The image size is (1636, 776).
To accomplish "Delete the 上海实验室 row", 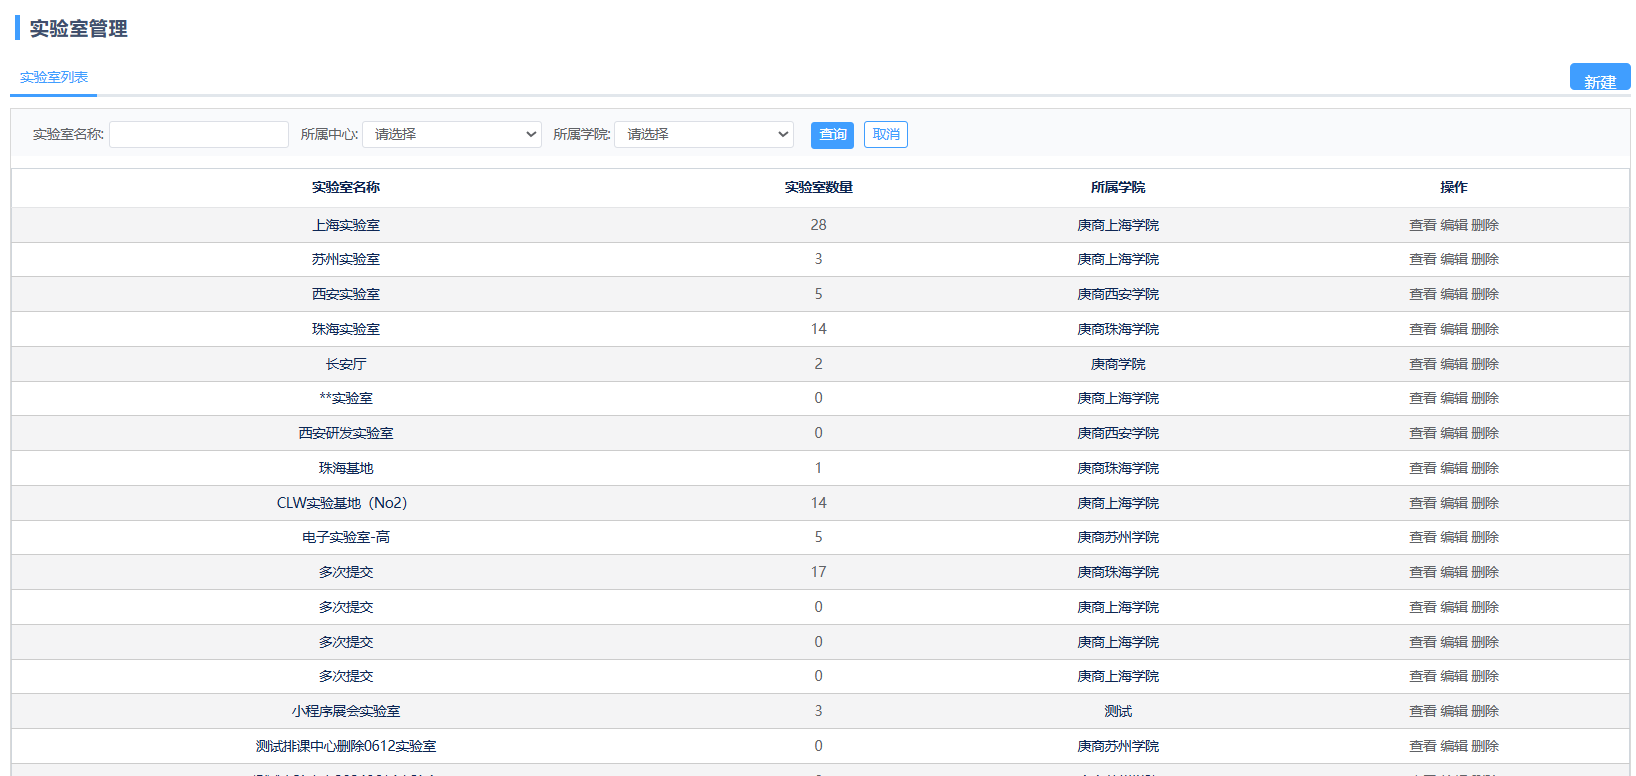I will click(x=1485, y=225).
